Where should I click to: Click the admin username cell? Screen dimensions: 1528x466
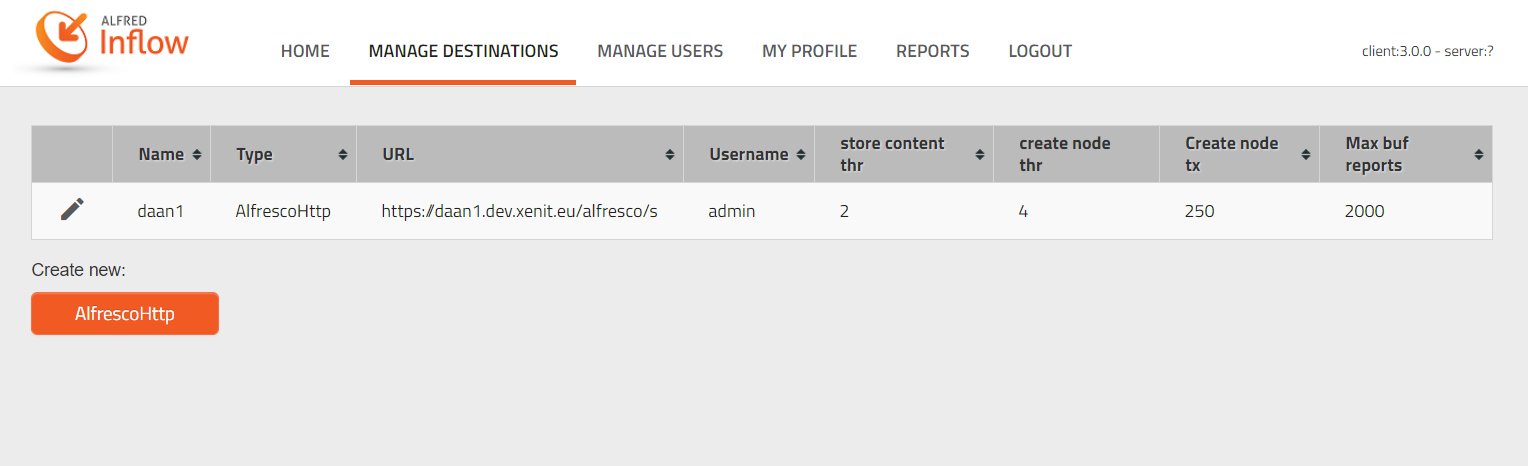click(x=731, y=211)
